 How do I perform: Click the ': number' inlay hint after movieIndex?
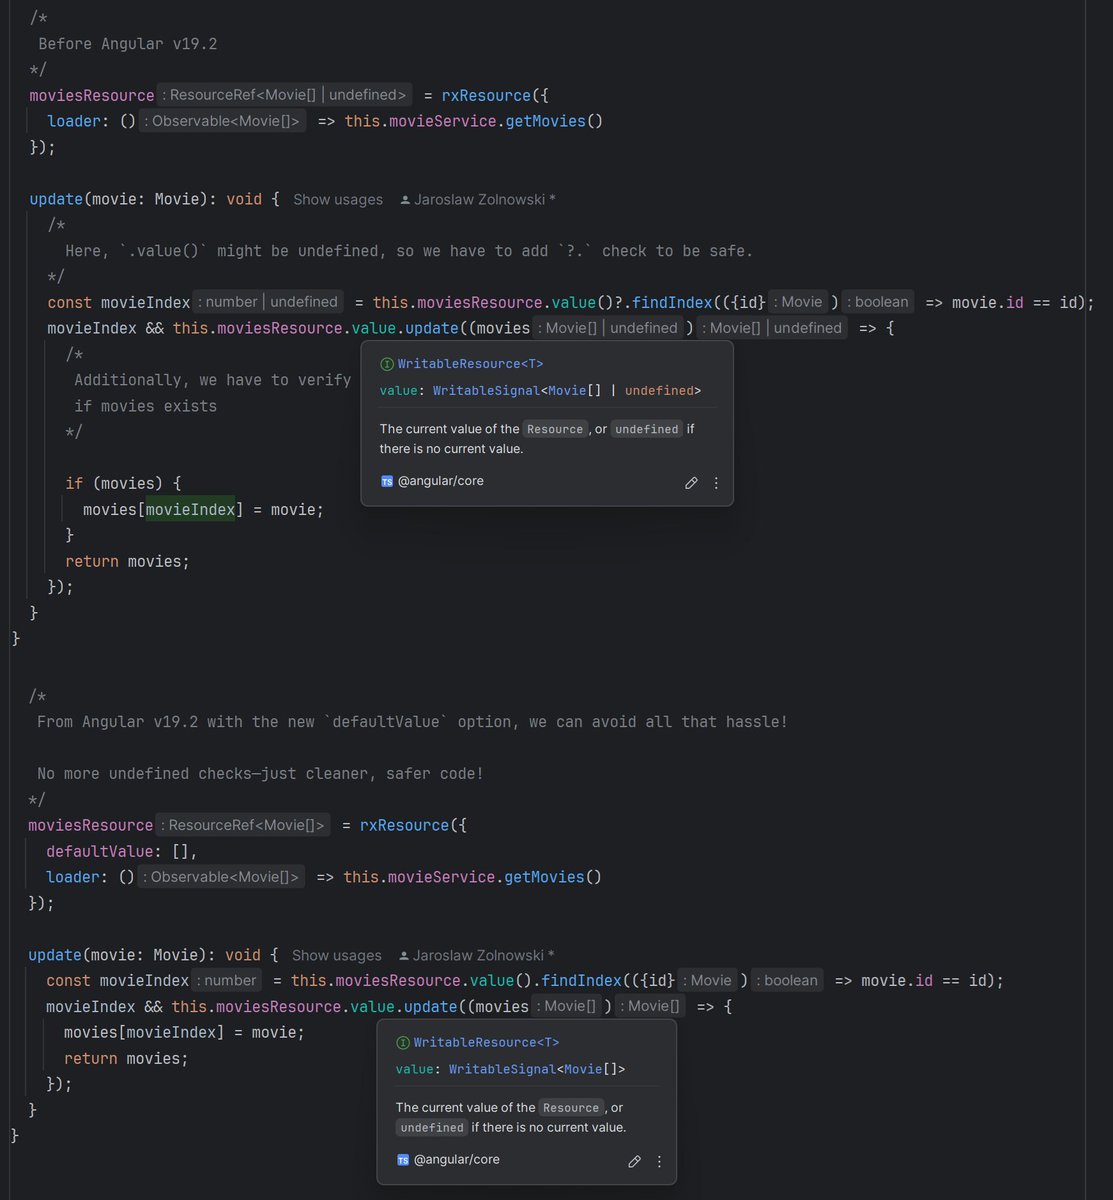click(x=228, y=980)
